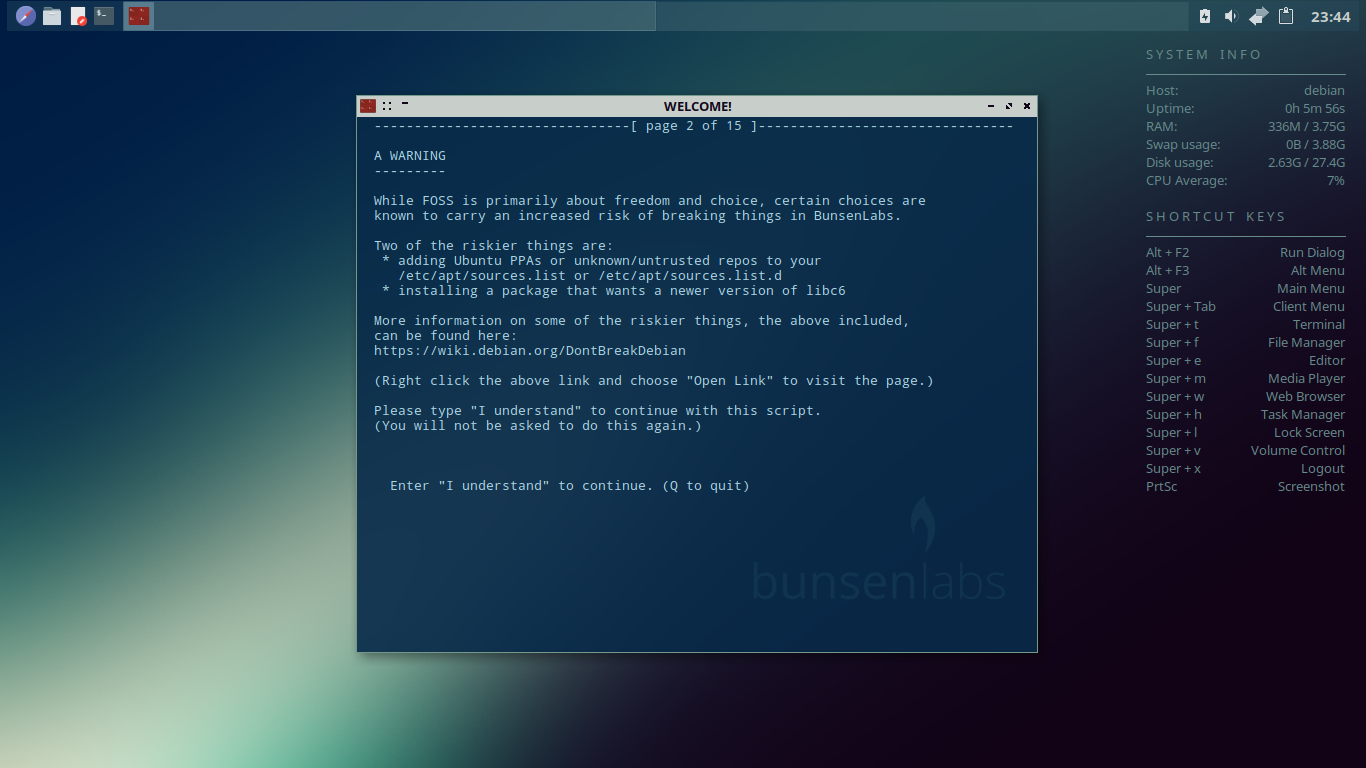Click the "Alt Menu" shortcut entry
The height and width of the screenshot is (768, 1366).
[1318, 271]
